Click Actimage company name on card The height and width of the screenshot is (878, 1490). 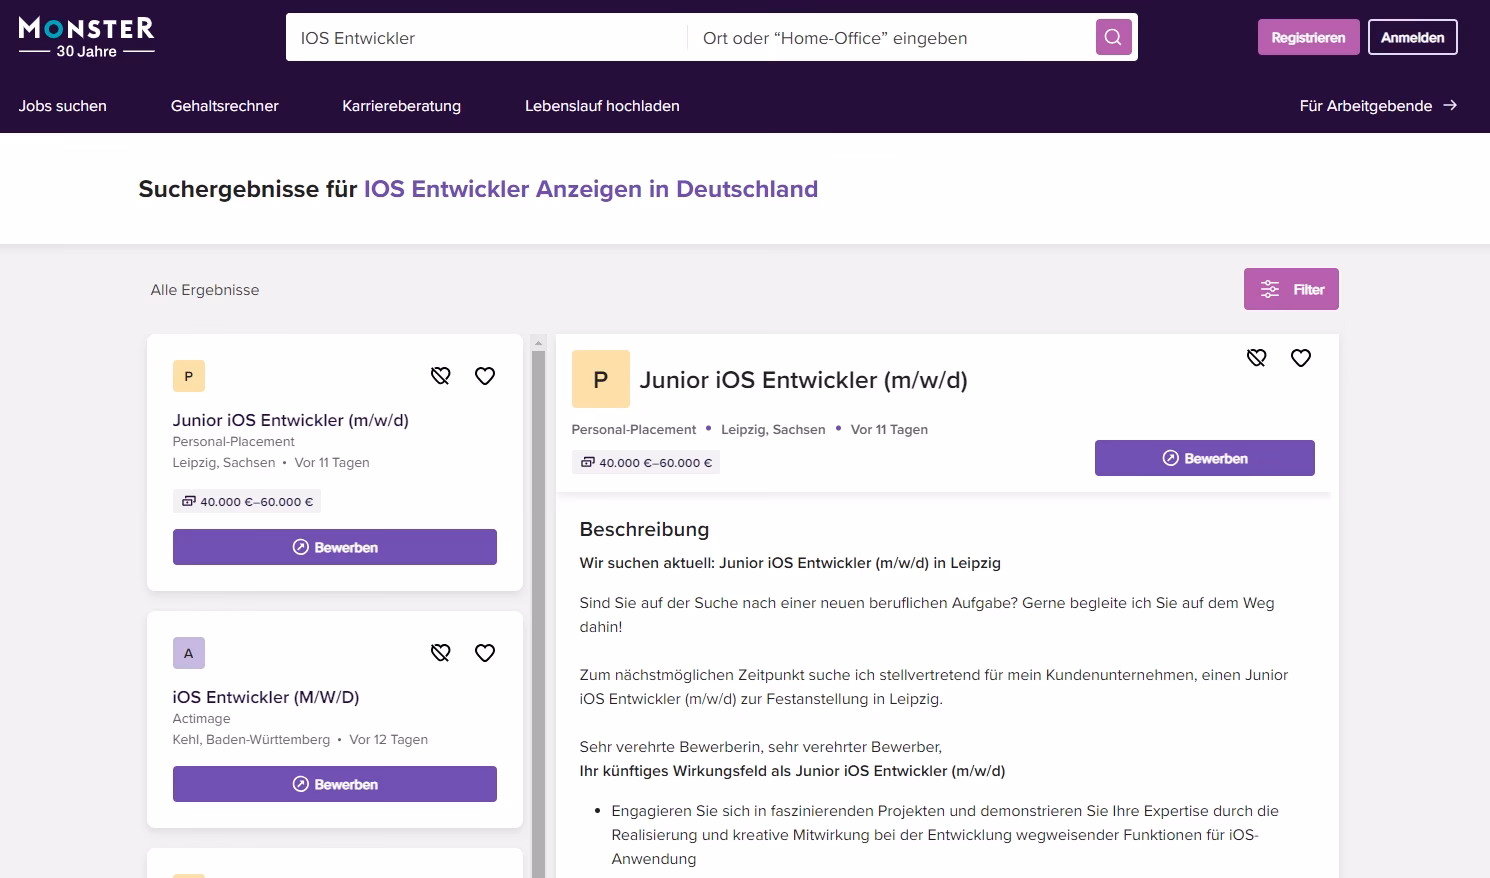201,719
